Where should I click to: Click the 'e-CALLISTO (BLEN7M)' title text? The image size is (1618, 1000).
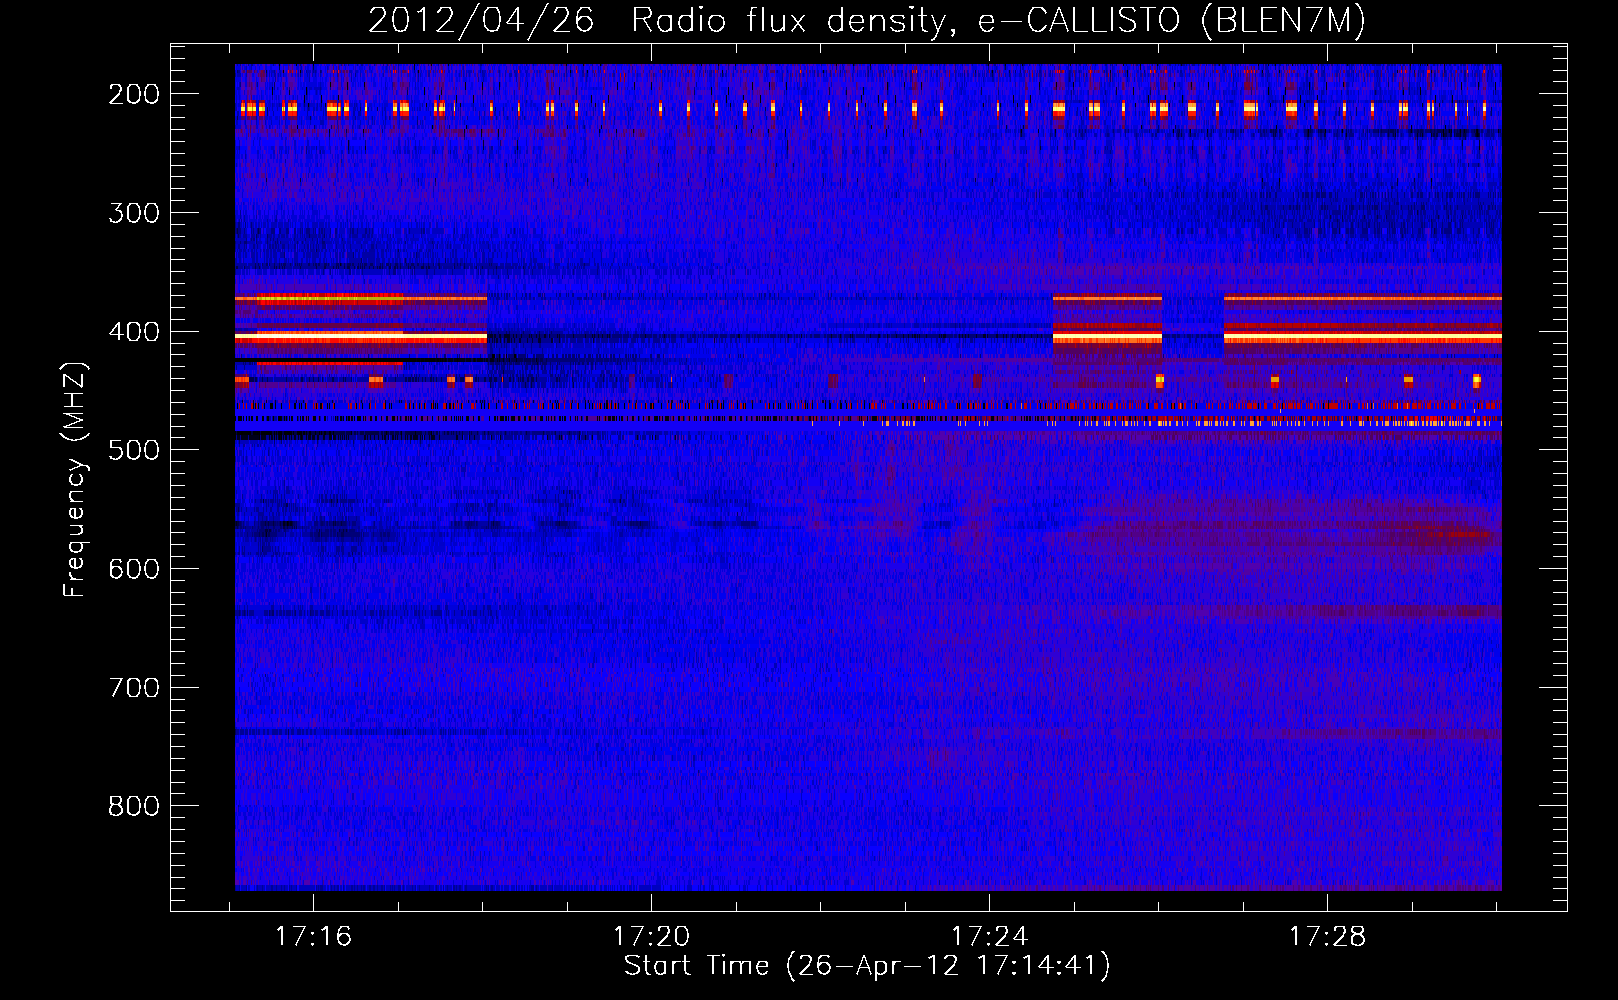coord(1171,21)
